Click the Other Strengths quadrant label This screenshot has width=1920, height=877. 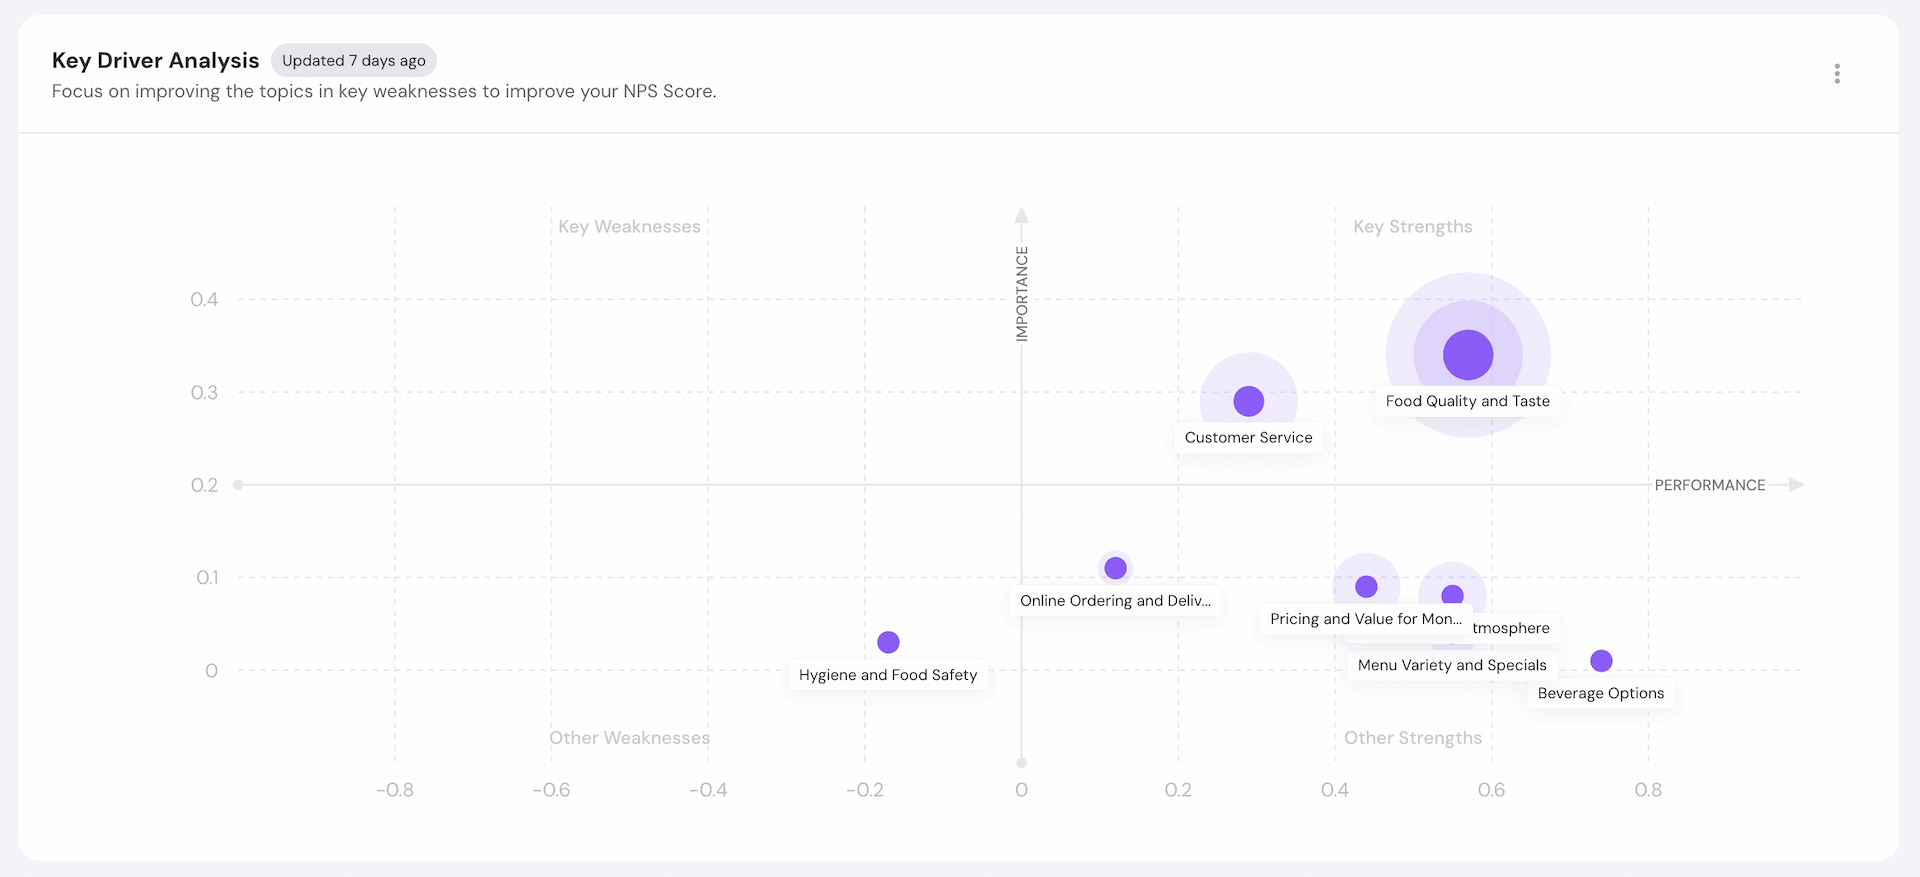point(1412,738)
